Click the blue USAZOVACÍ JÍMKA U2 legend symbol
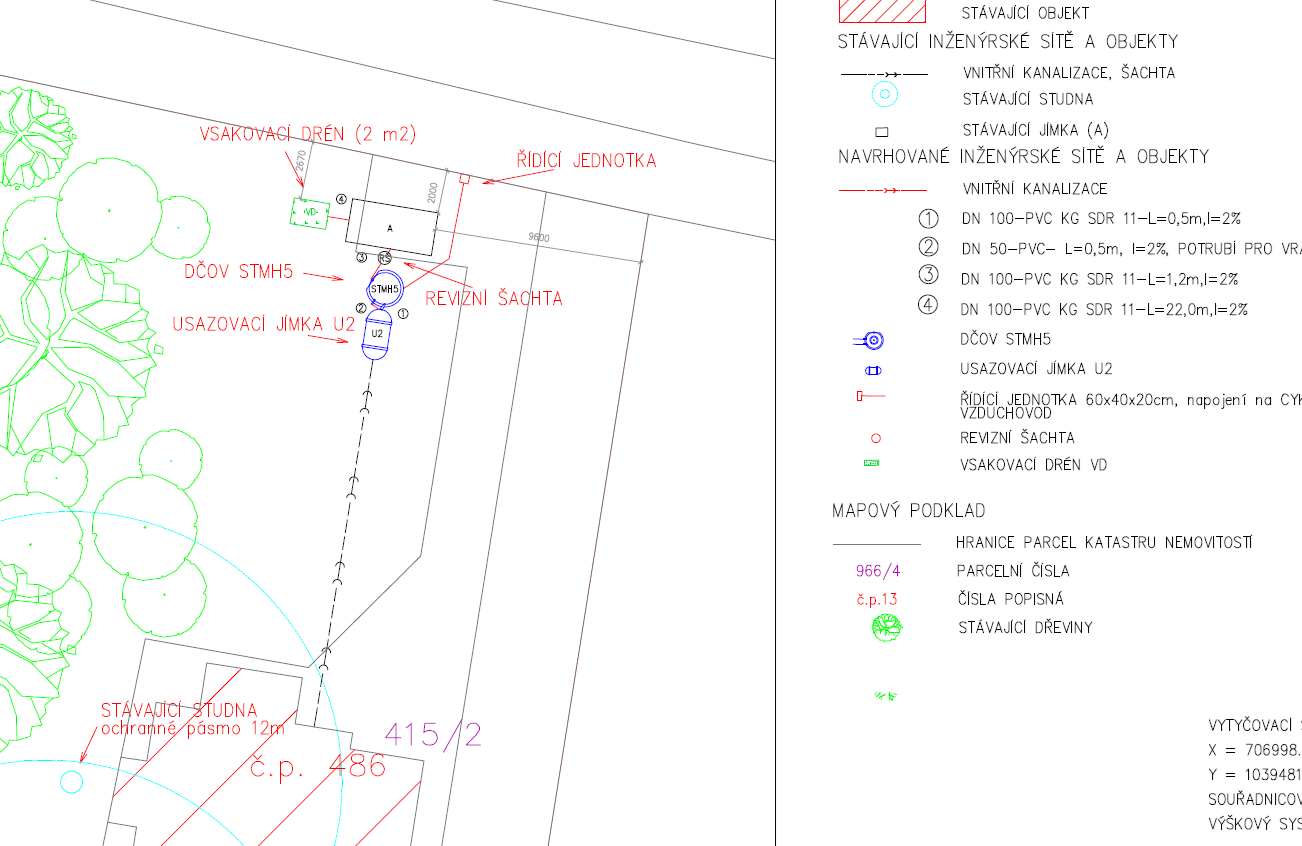 coord(873,370)
